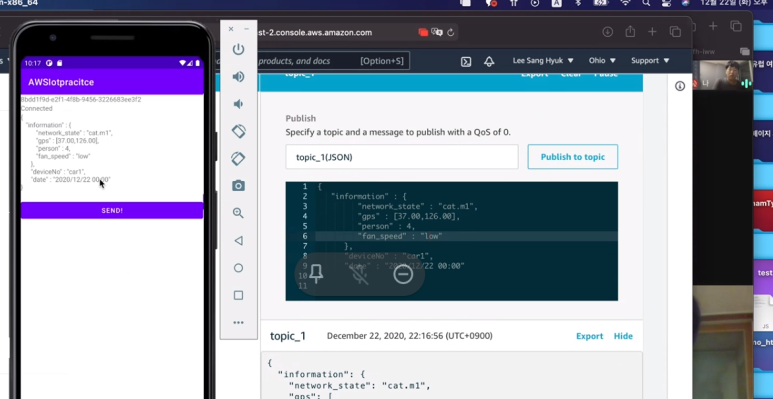Raise emulator volume with speaker icon
The width and height of the screenshot is (773, 399).
tap(239, 76)
